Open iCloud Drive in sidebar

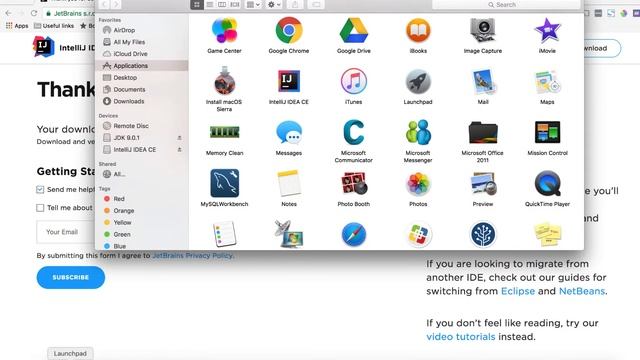[130, 53]
